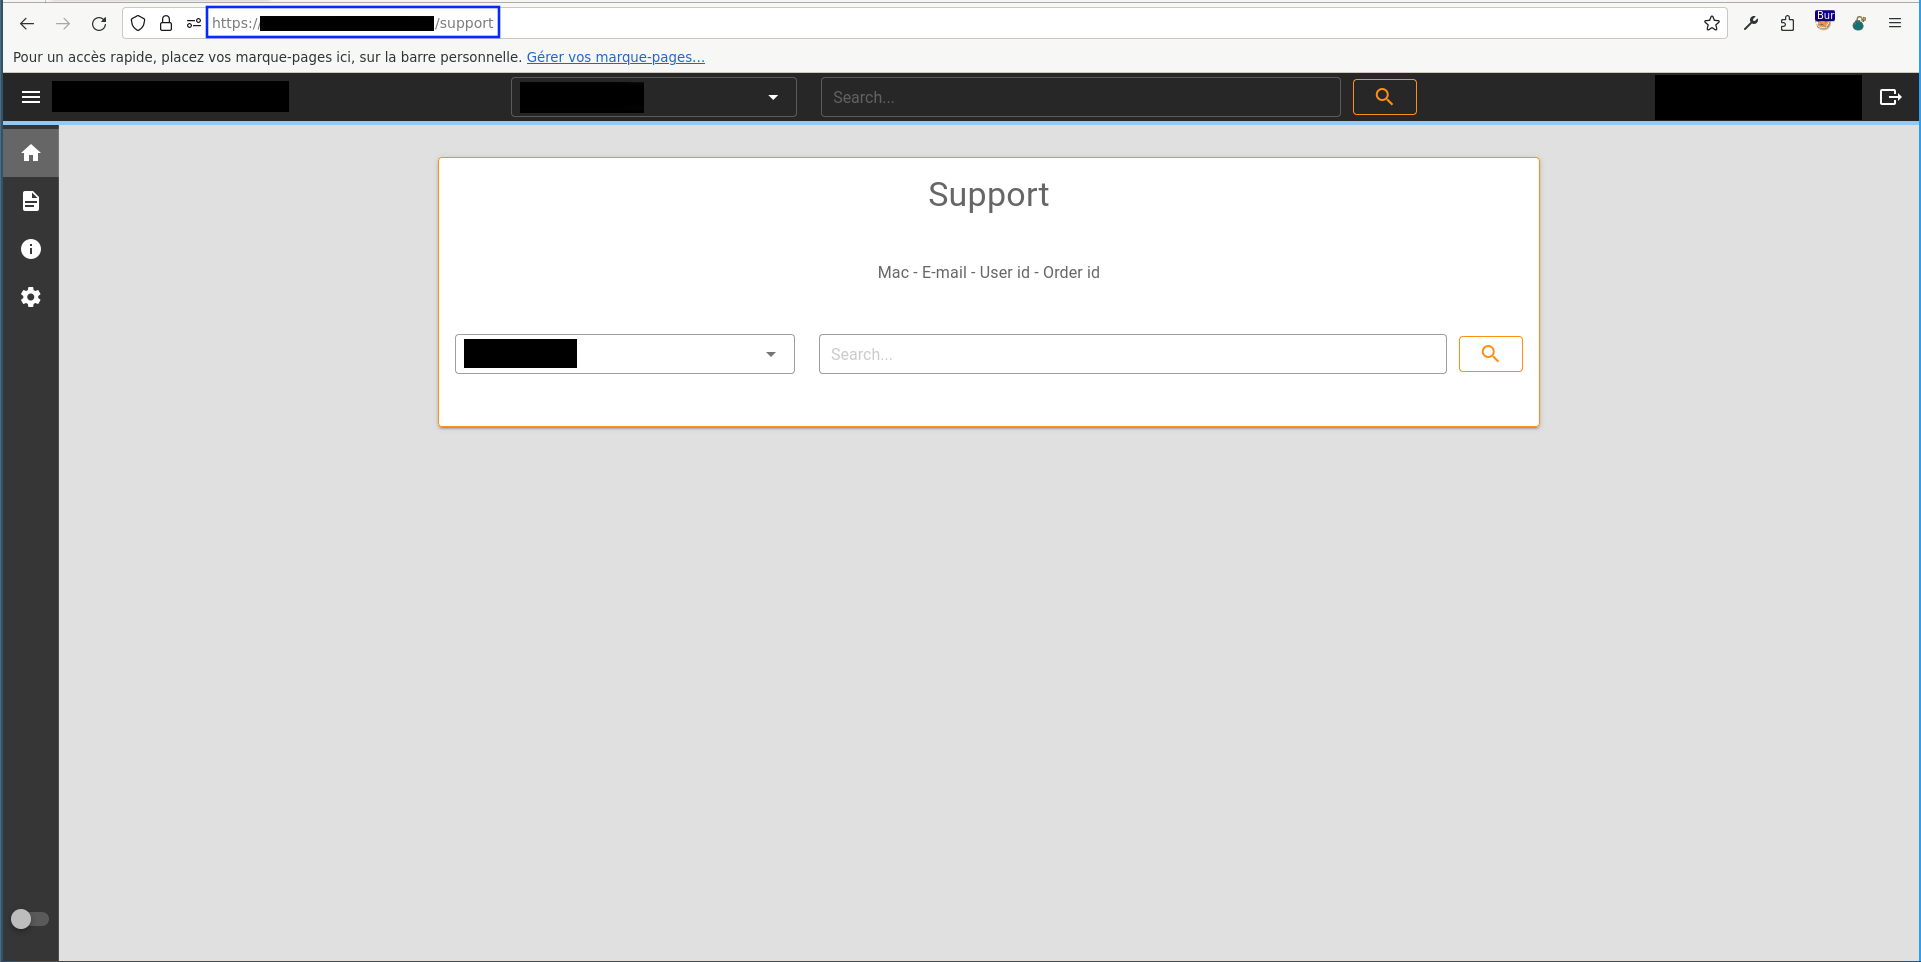Click the orange search button in the top bar
The width and height of the screenshot is (1921, 962).
click(x=1384, y=97)
